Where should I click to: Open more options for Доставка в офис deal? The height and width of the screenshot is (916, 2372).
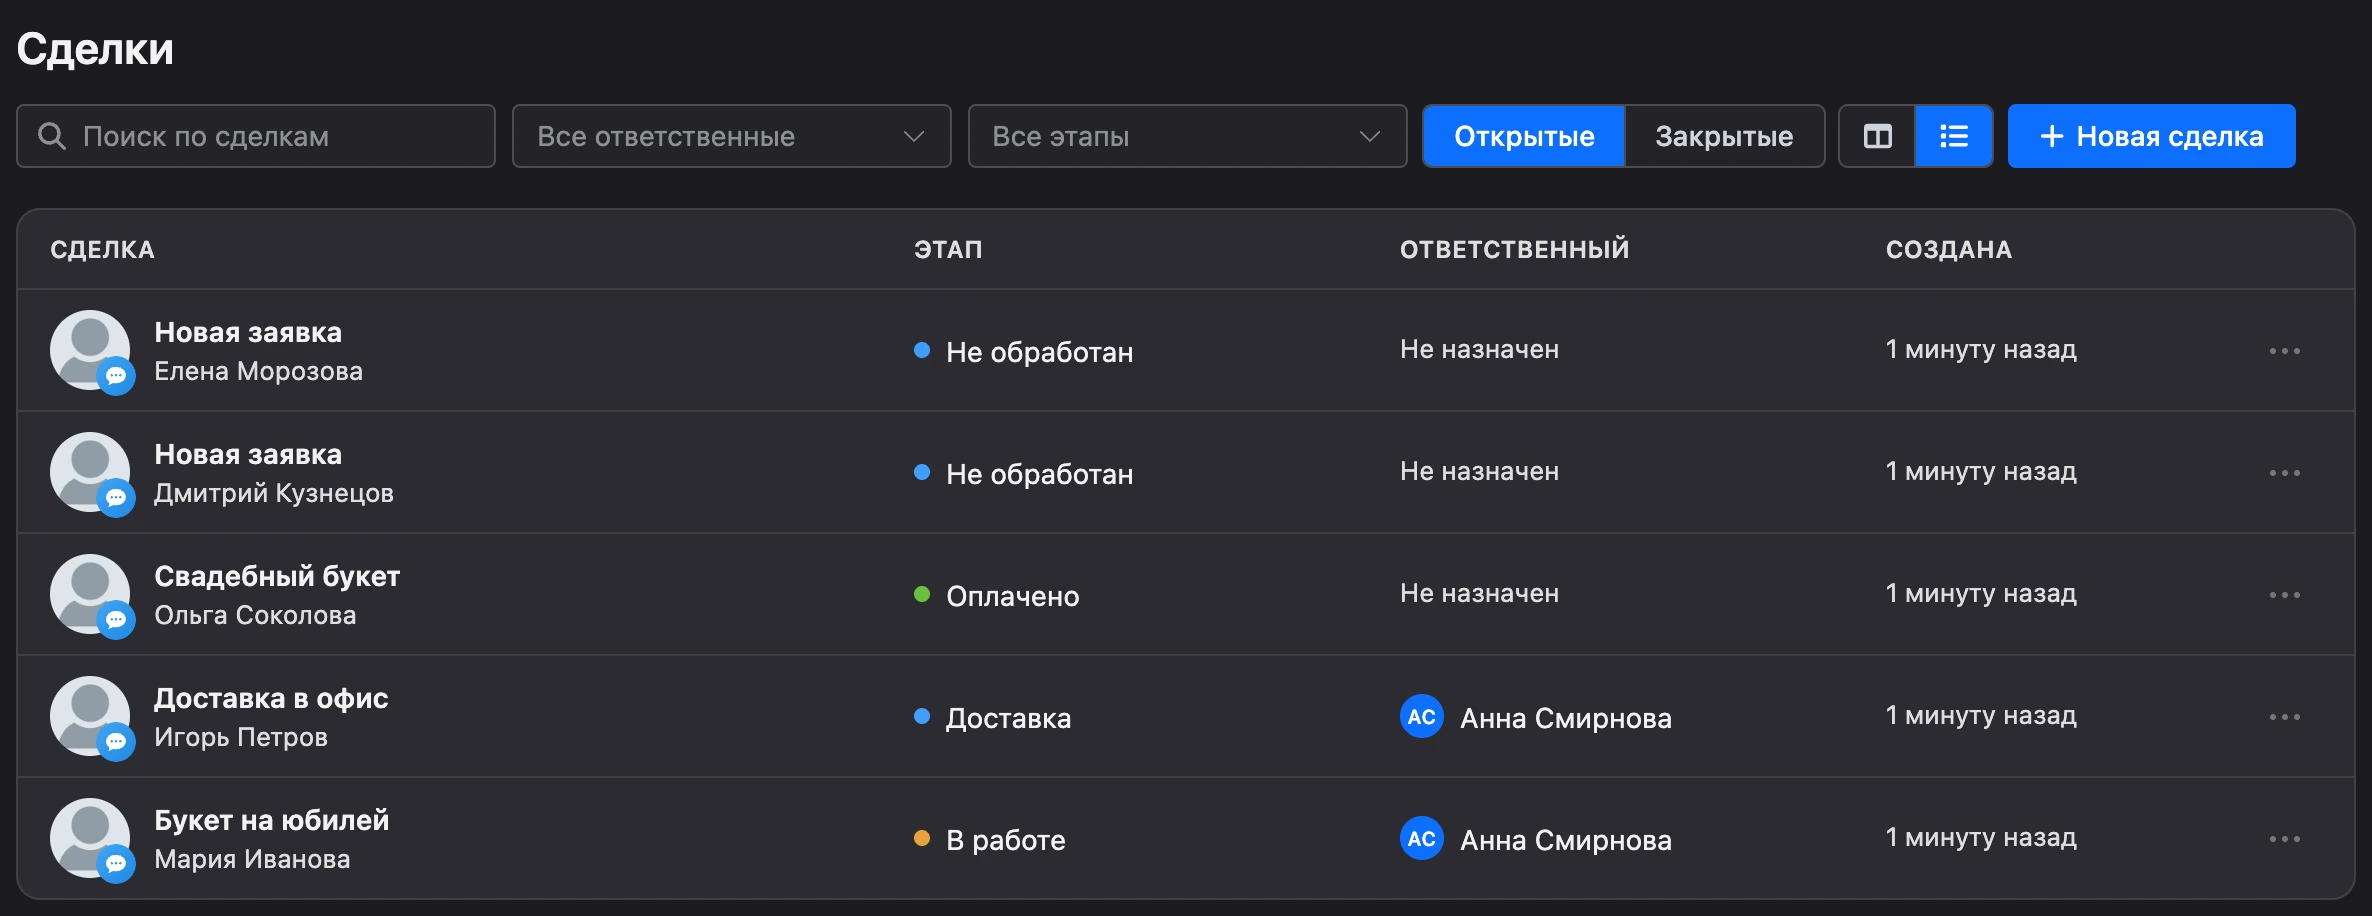tap(2284, 717)
